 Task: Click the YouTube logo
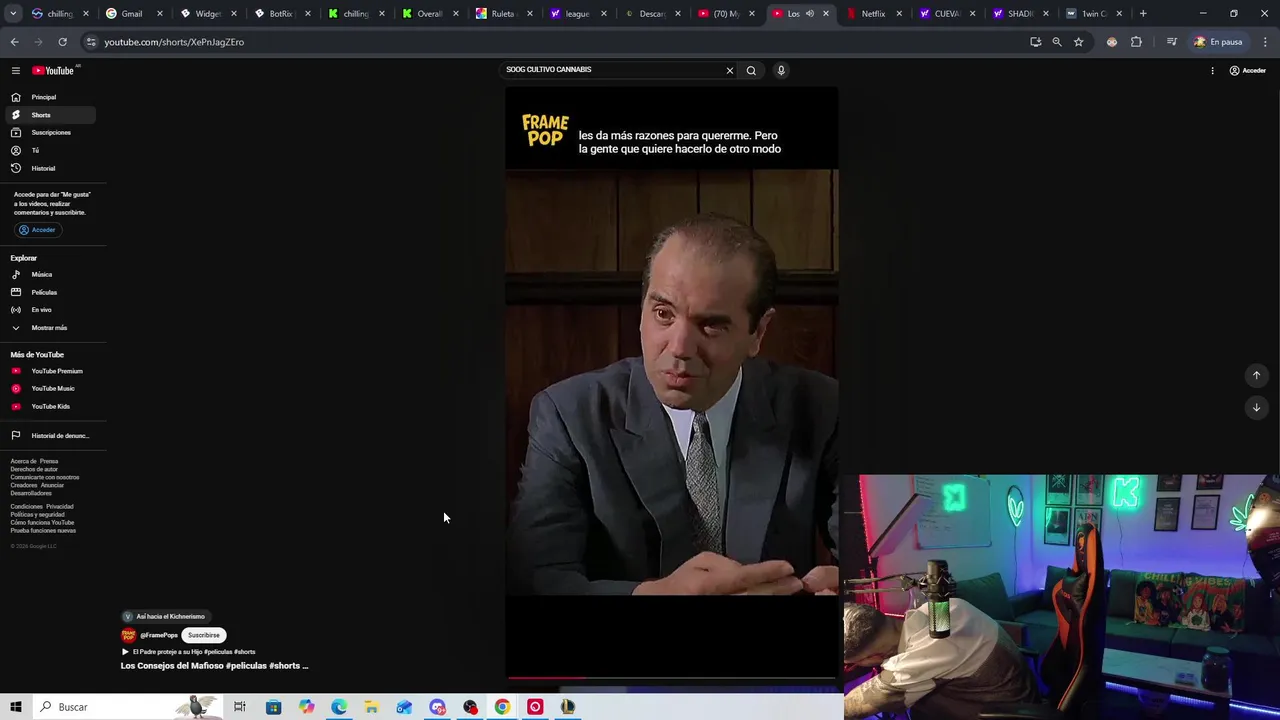coord(53,70)
